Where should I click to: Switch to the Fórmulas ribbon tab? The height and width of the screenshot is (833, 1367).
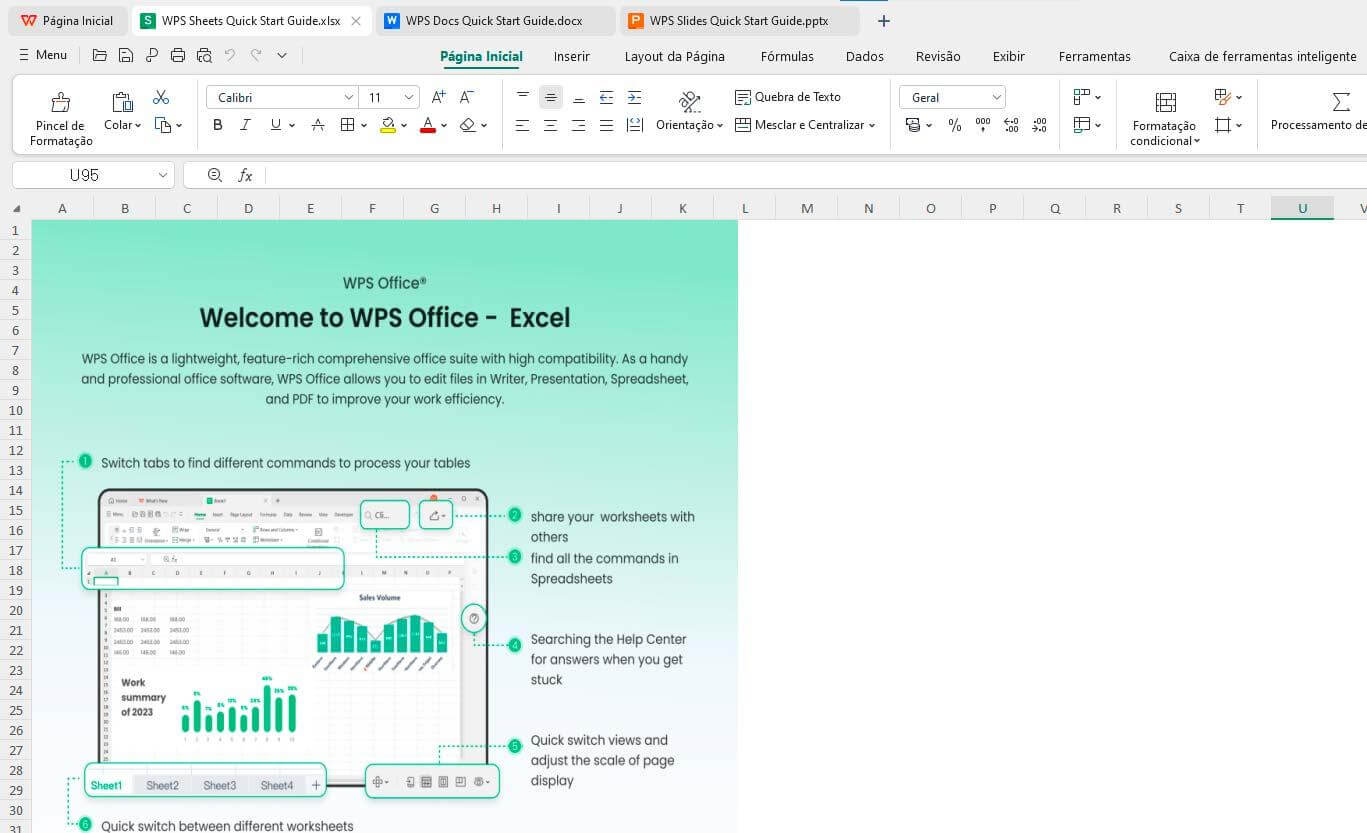click(787, 56)
